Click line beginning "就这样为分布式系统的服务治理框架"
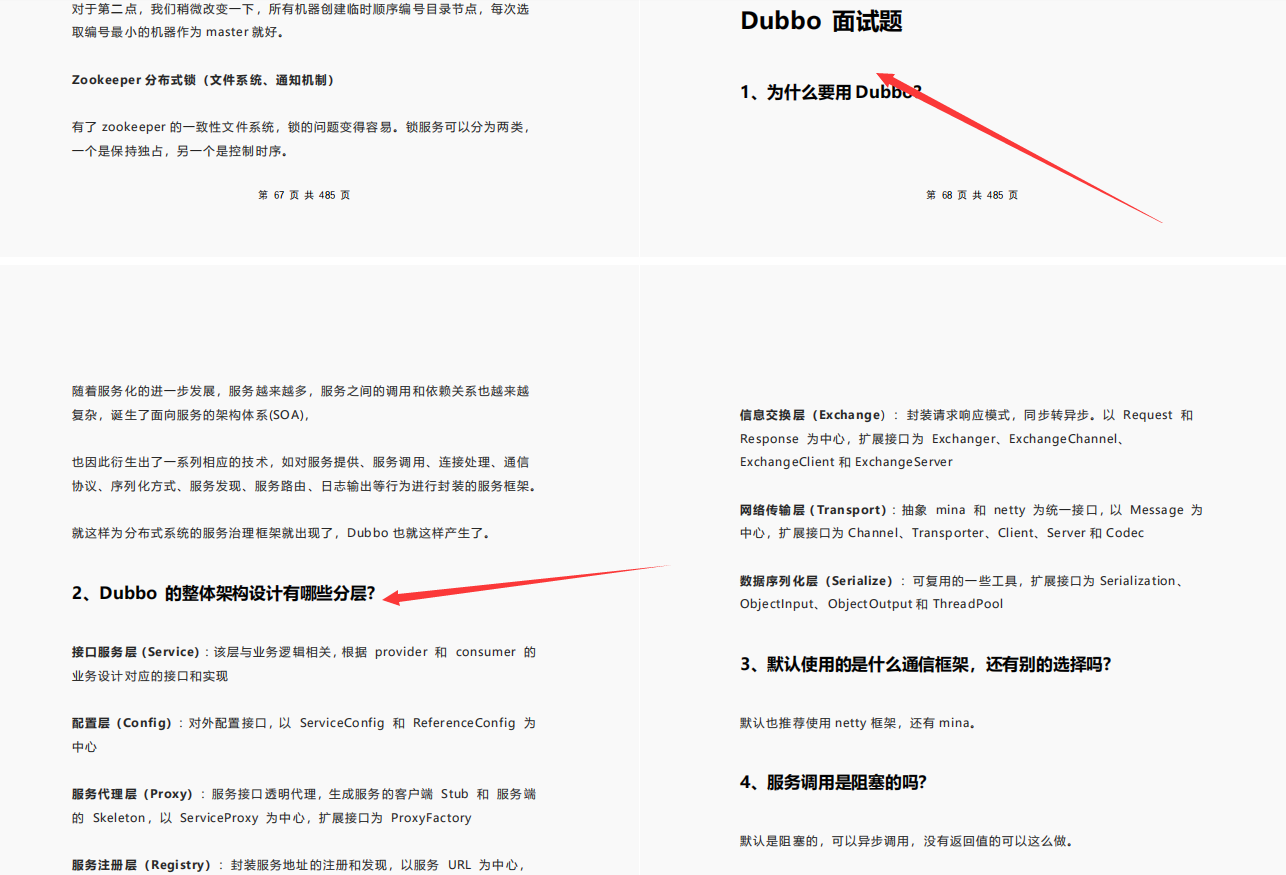This screenshot has height=875, width=1286. pyautogui.click(x=281, y=533)
